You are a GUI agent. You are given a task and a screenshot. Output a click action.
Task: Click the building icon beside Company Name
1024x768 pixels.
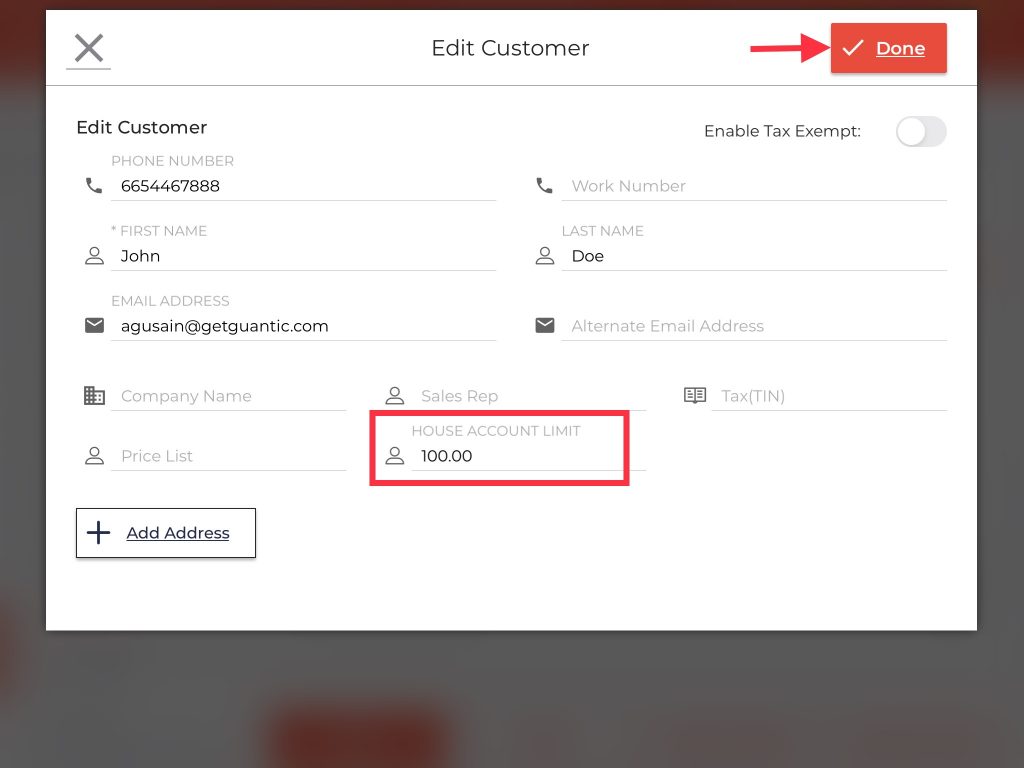tap(94, 396)
